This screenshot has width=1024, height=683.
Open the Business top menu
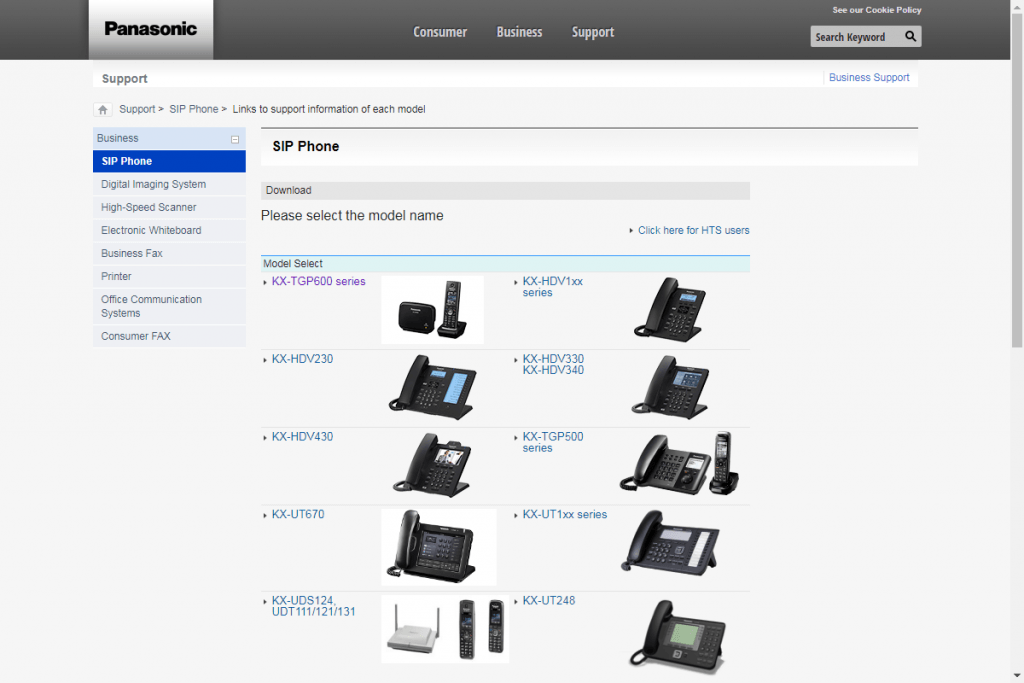click(x=519, y=32)
